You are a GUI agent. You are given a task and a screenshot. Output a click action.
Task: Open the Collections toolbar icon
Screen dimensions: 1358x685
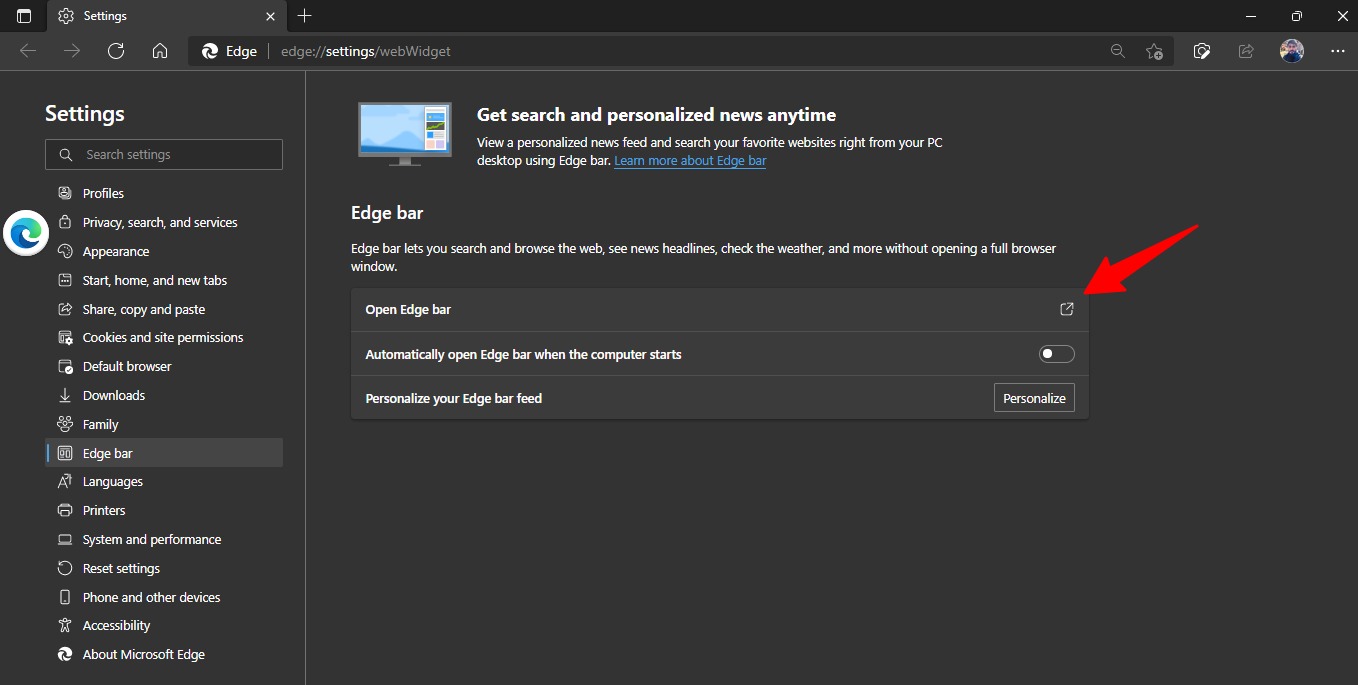(1203, 51)
